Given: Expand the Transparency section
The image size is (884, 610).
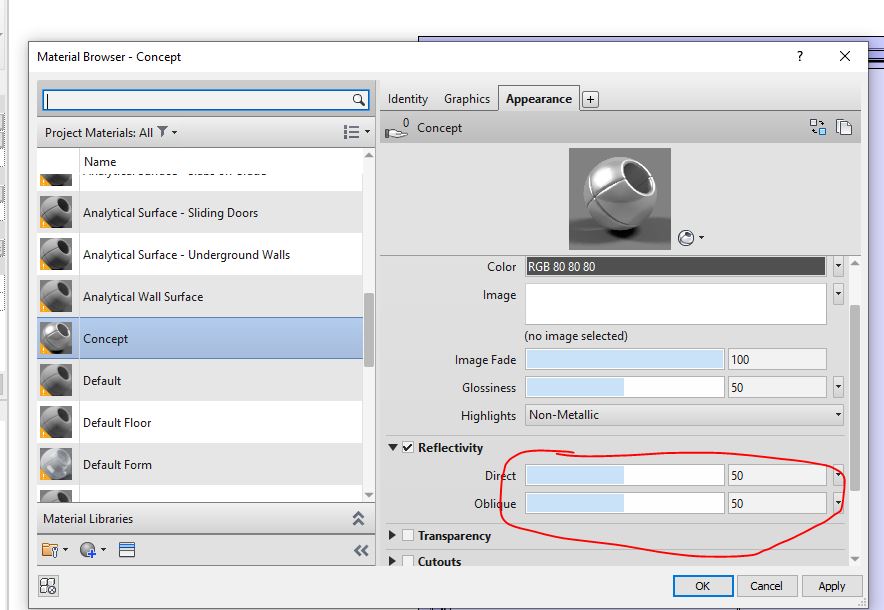Looking at the screenshot, I should click(390, 535).
